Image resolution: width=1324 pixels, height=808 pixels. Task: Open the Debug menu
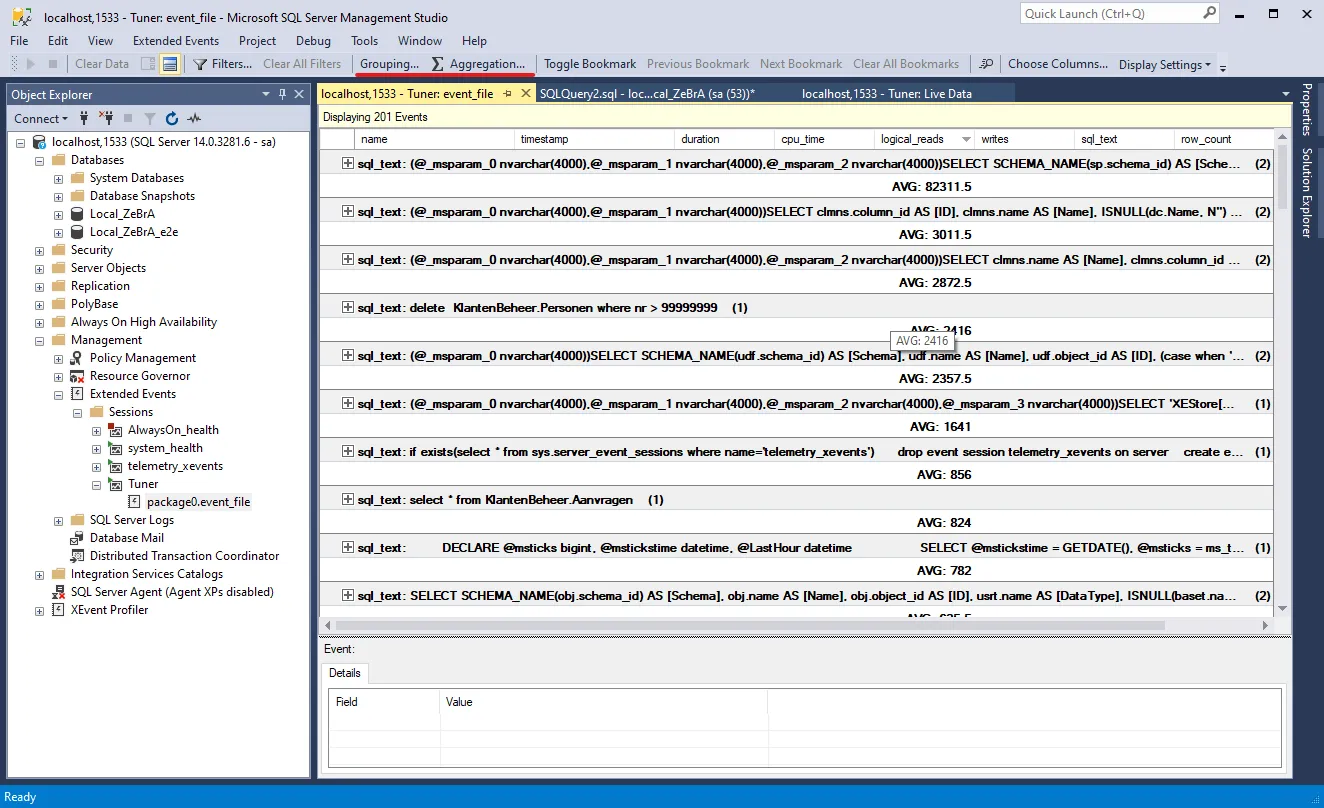tap(313, 41)
